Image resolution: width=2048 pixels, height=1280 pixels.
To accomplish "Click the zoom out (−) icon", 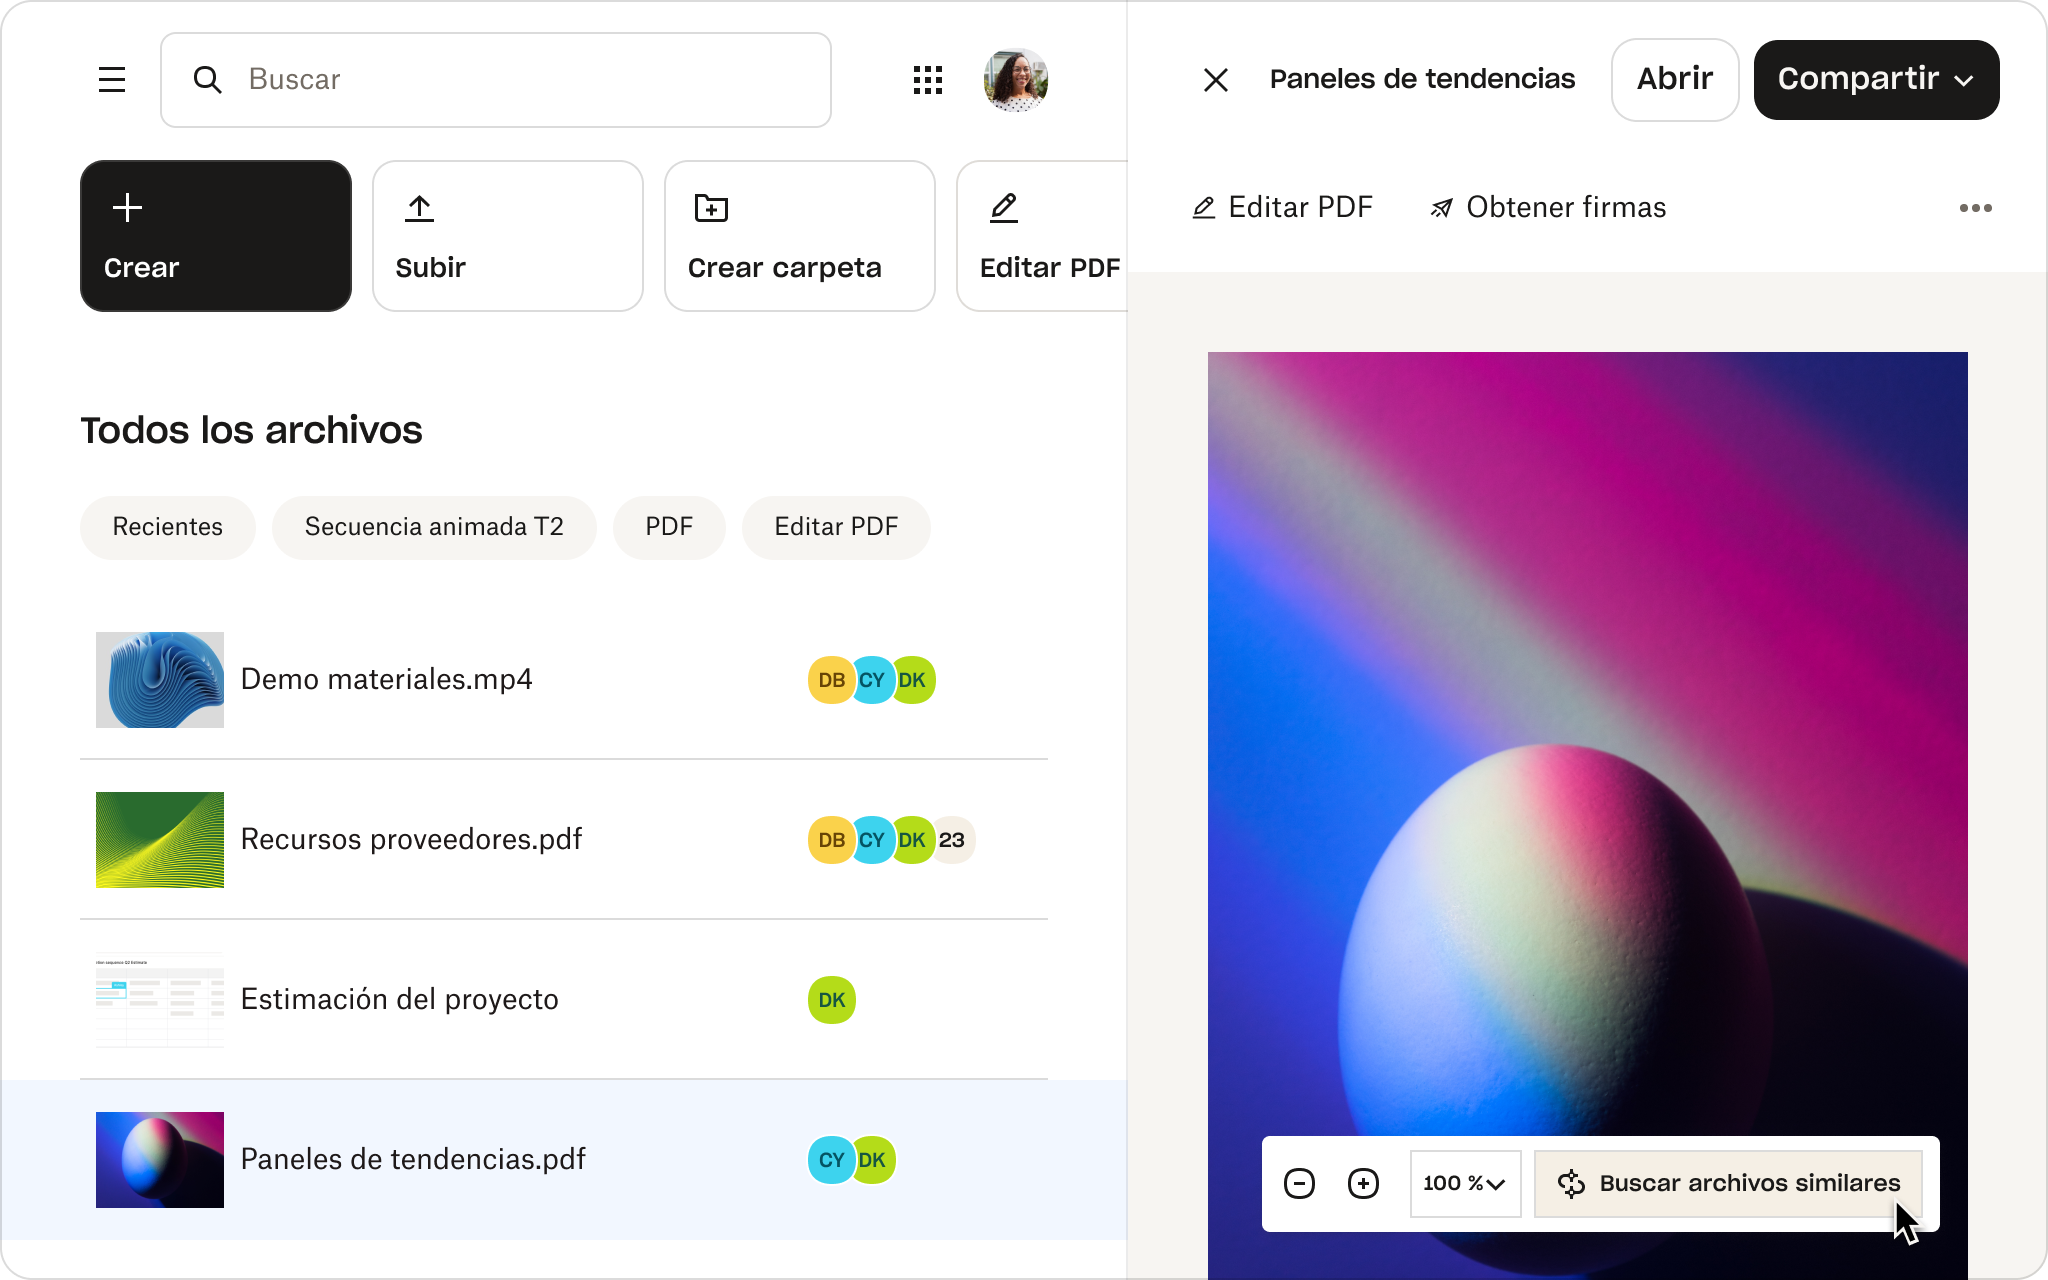I will 1298,1183.
